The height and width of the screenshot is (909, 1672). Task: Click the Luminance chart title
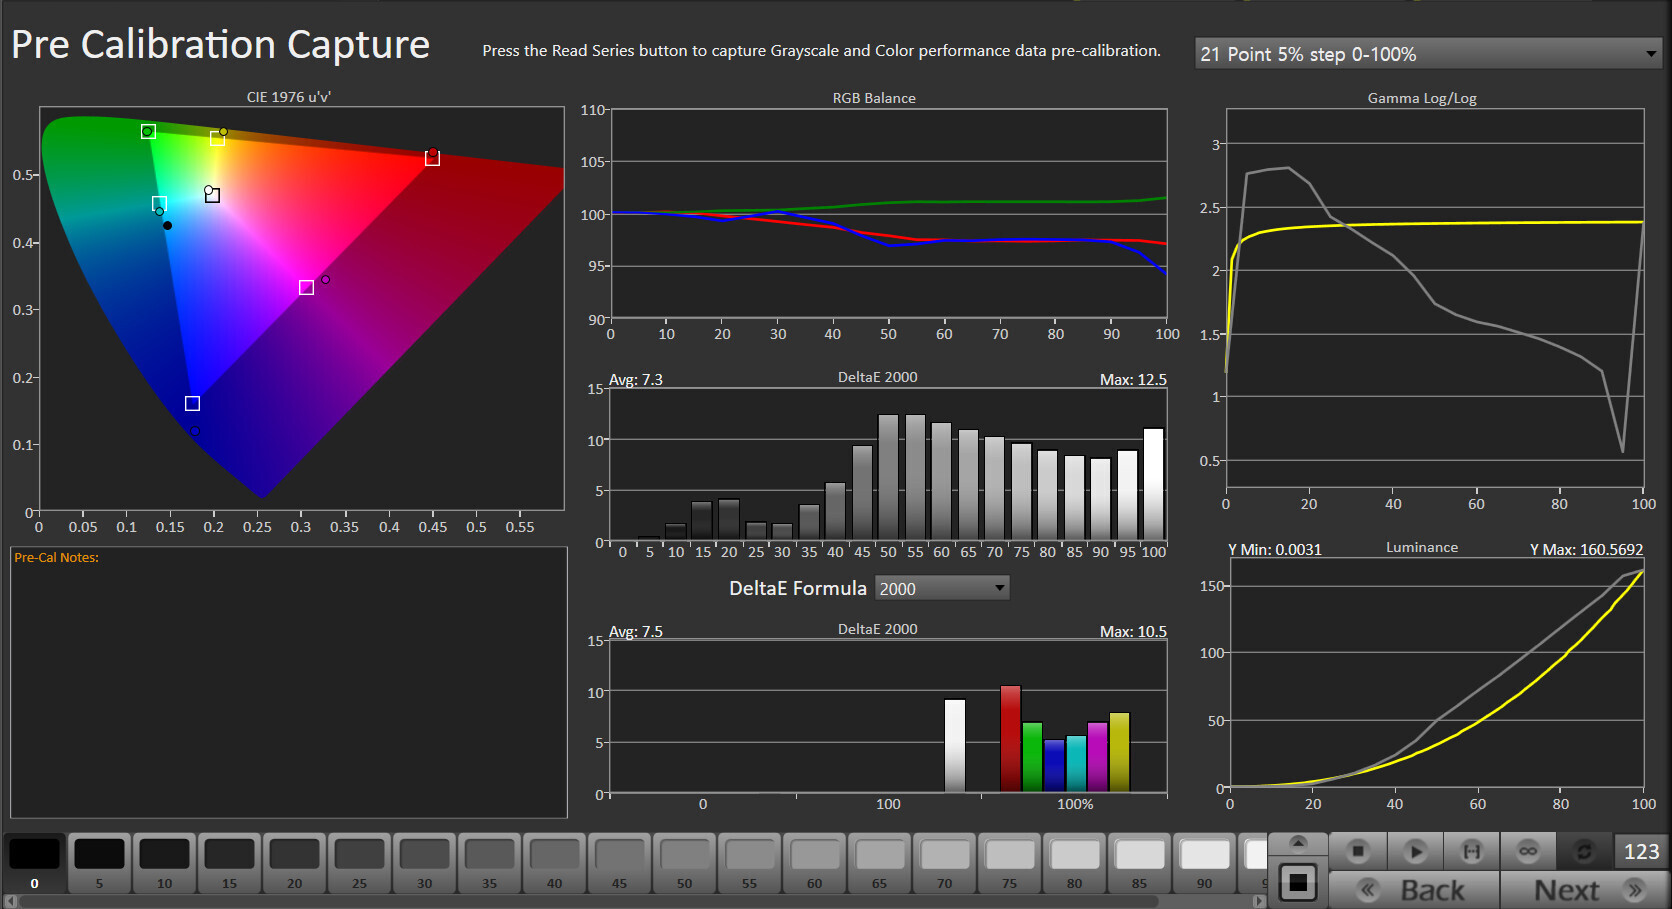[x=1422, y=547]
